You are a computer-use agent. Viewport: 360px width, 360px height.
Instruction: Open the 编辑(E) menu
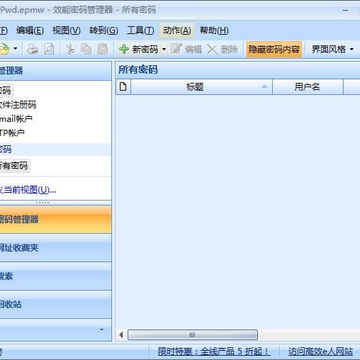[x=30, y=31]
